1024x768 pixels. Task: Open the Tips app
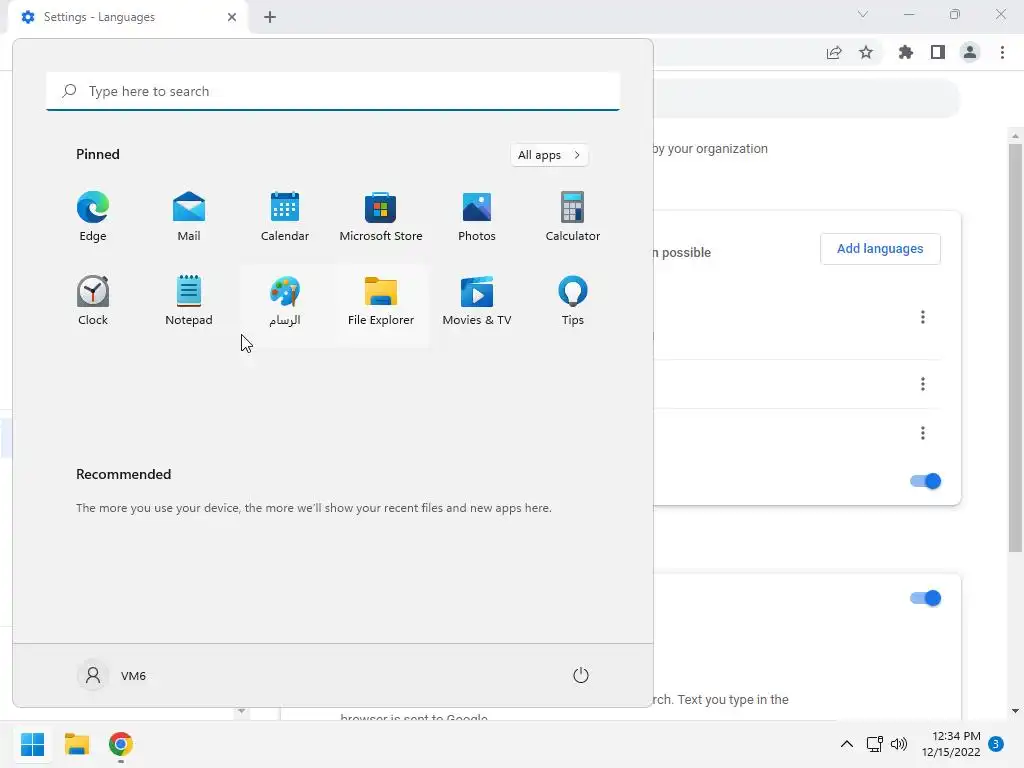click(x=573, y=301)
